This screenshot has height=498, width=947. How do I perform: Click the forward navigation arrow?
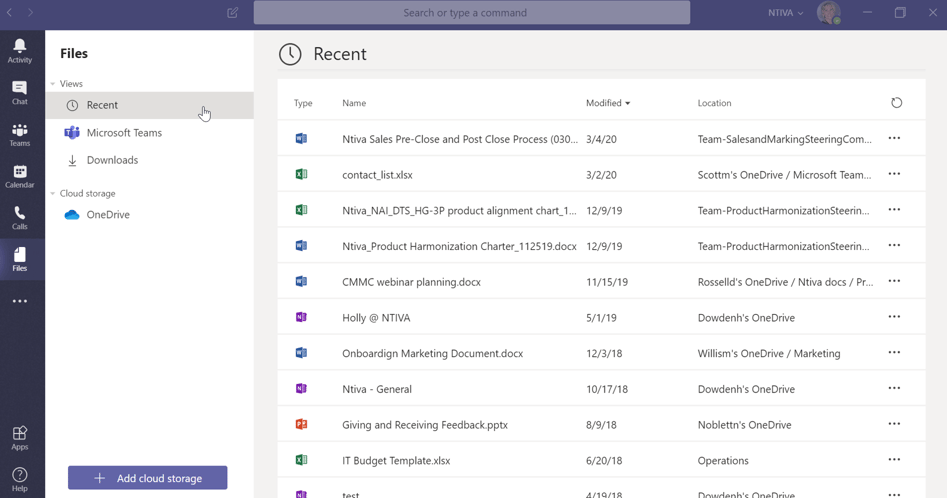pyautogui.click(x=30, y=13)
